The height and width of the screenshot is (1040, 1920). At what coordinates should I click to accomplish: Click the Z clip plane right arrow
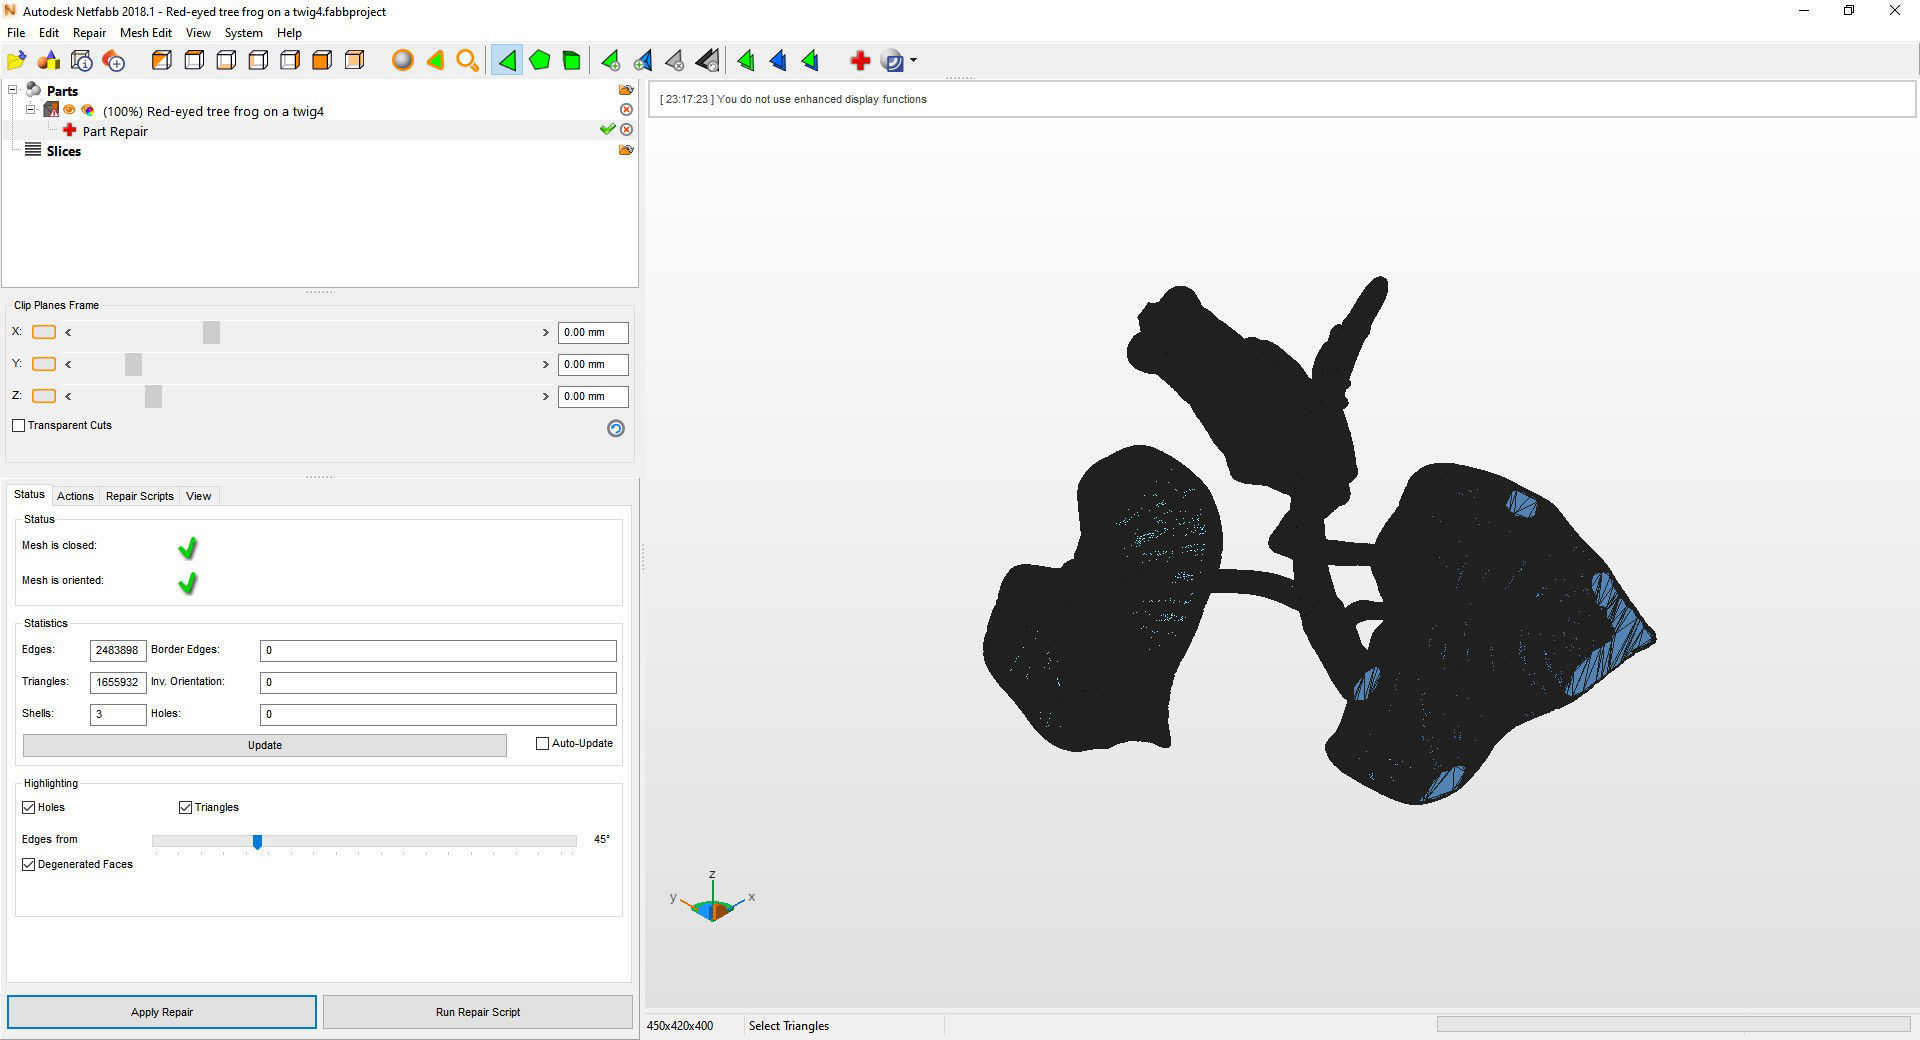546,396
